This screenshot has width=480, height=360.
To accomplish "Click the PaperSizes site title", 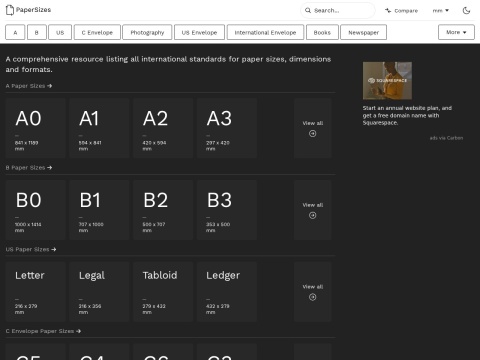I will pos(33,10).
